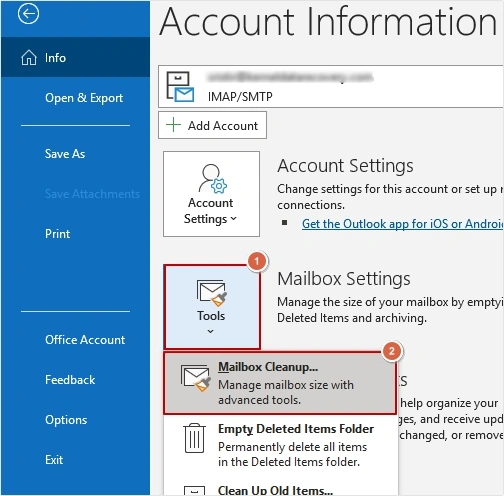Click the Account Information title

(328, 22)
